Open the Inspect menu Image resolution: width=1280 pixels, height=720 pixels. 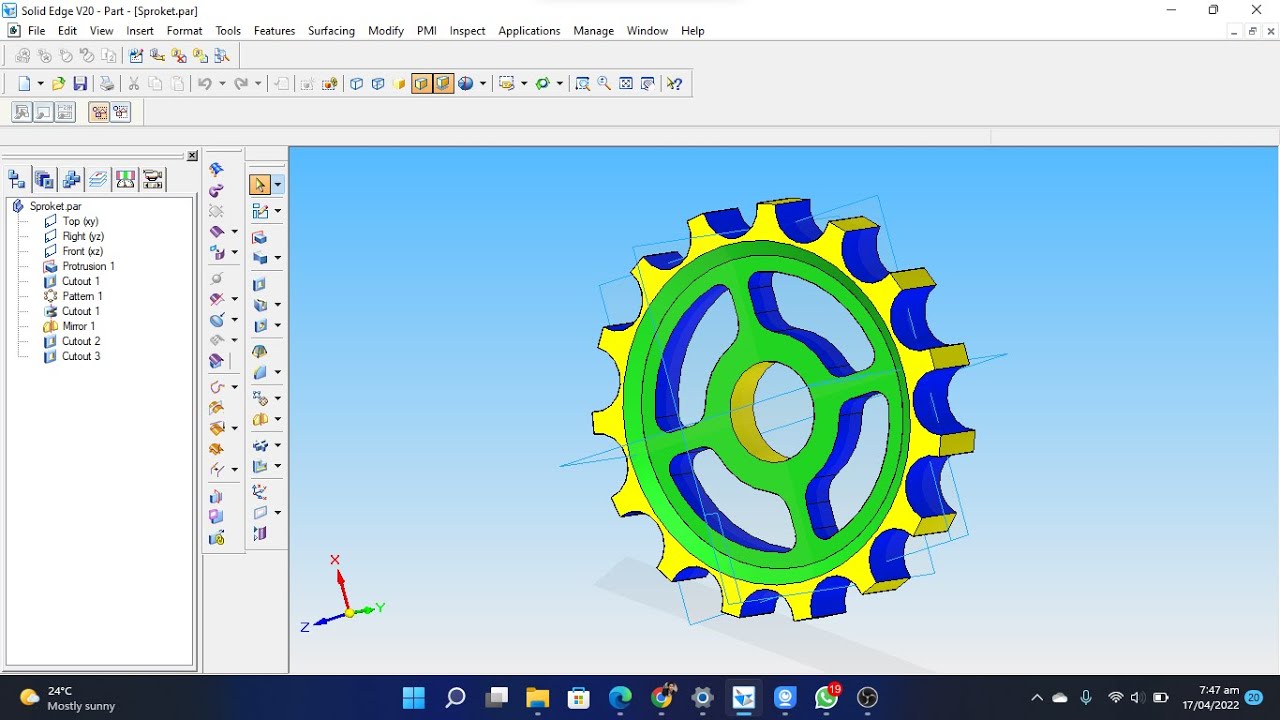pos(467,31)
